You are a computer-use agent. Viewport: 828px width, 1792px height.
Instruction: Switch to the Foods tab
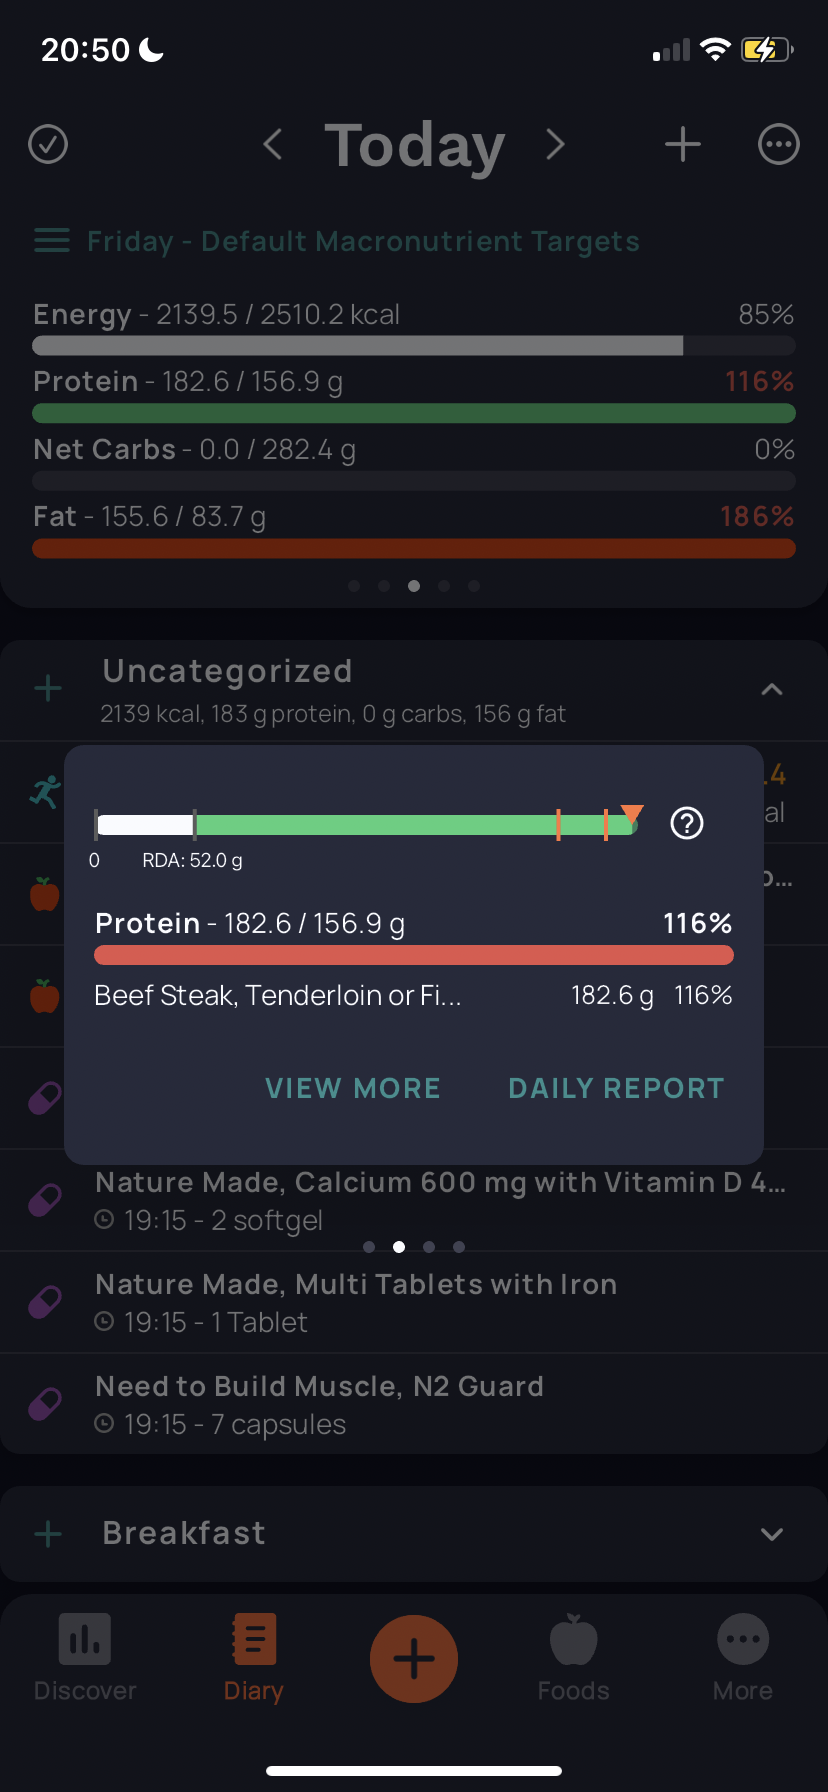(574, 1658)
